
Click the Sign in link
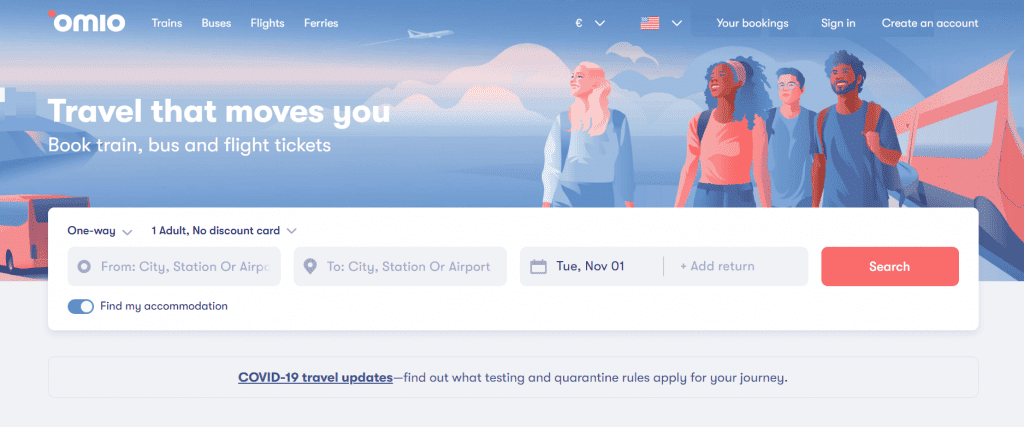tap(837, 23)
